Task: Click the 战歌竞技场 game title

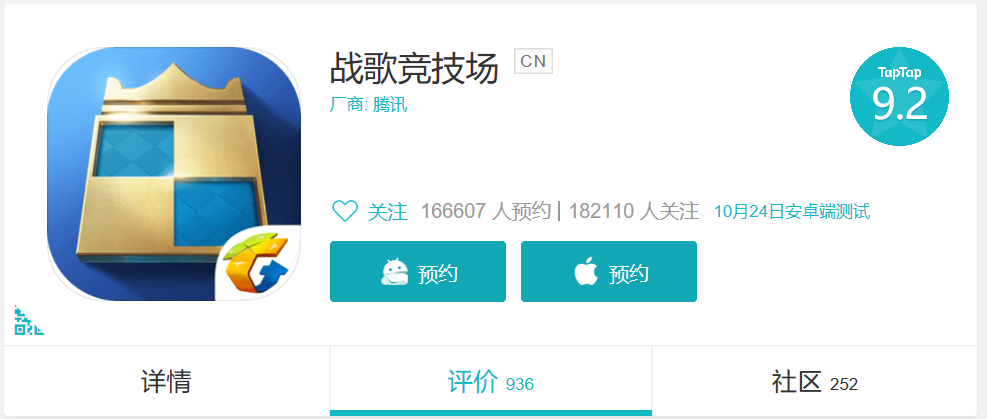Action: coord(414,69)
